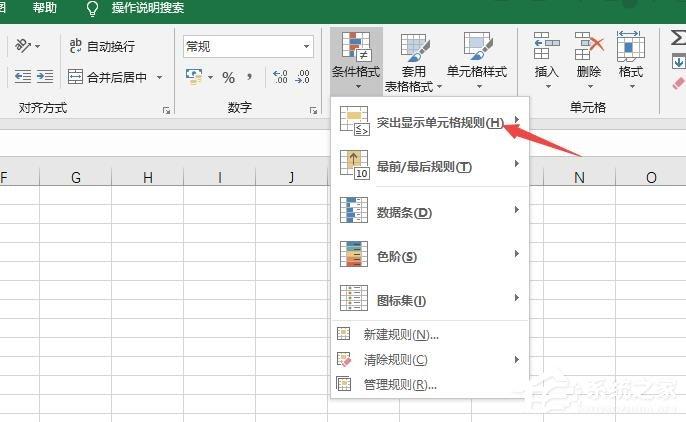Select column O header

(x=651, y=177)
